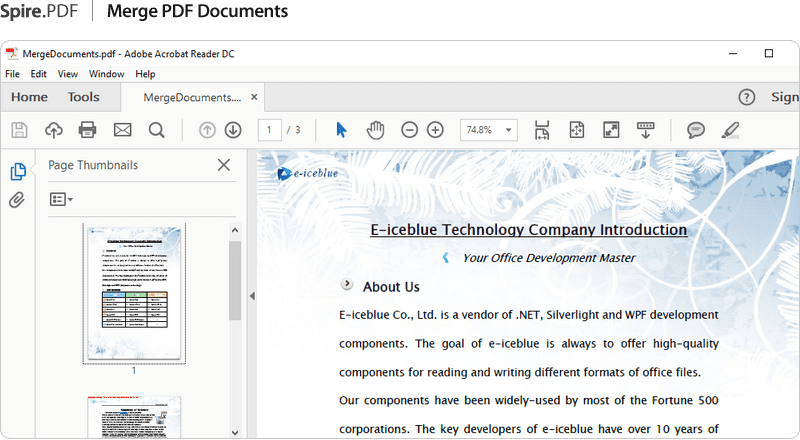Show Page Thumbnails panel icon in sidebar

[x=18, y=172]
